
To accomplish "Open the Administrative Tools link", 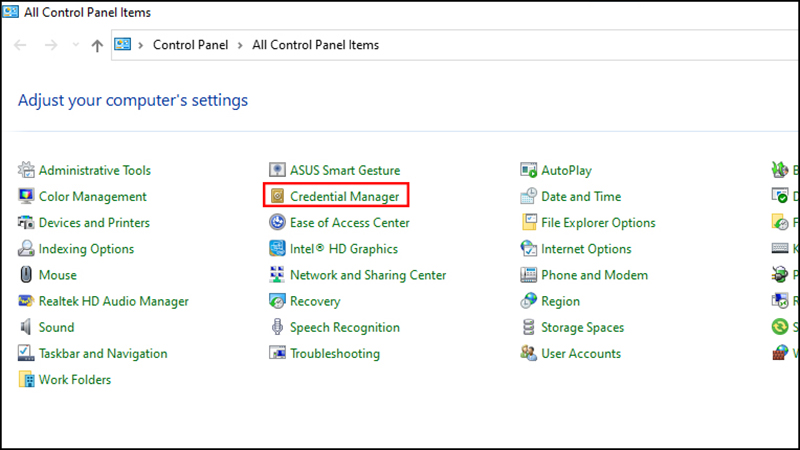I will pyautogui.click(x=95, y=170).
